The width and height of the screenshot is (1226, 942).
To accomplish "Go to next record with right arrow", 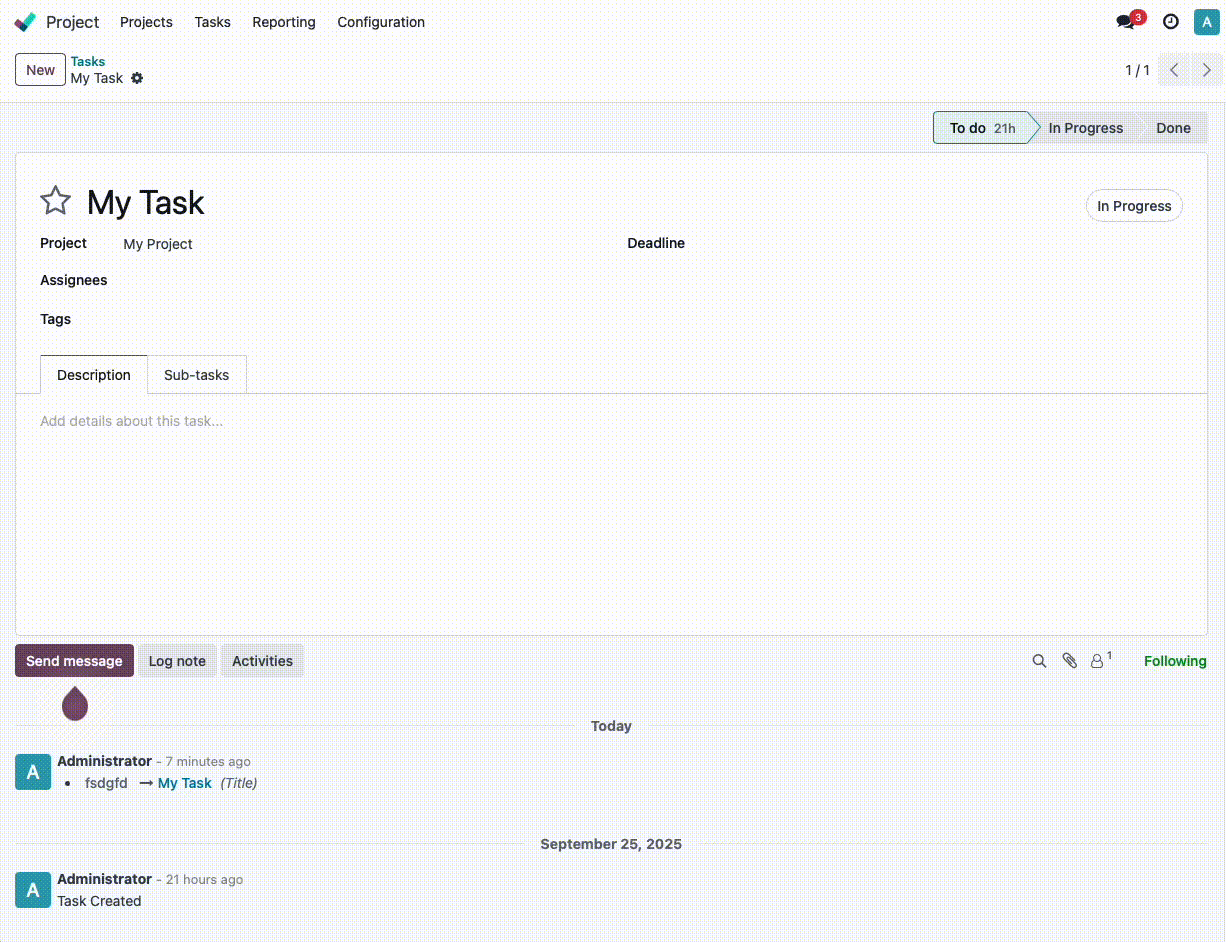I will [x=1207, y=70].
